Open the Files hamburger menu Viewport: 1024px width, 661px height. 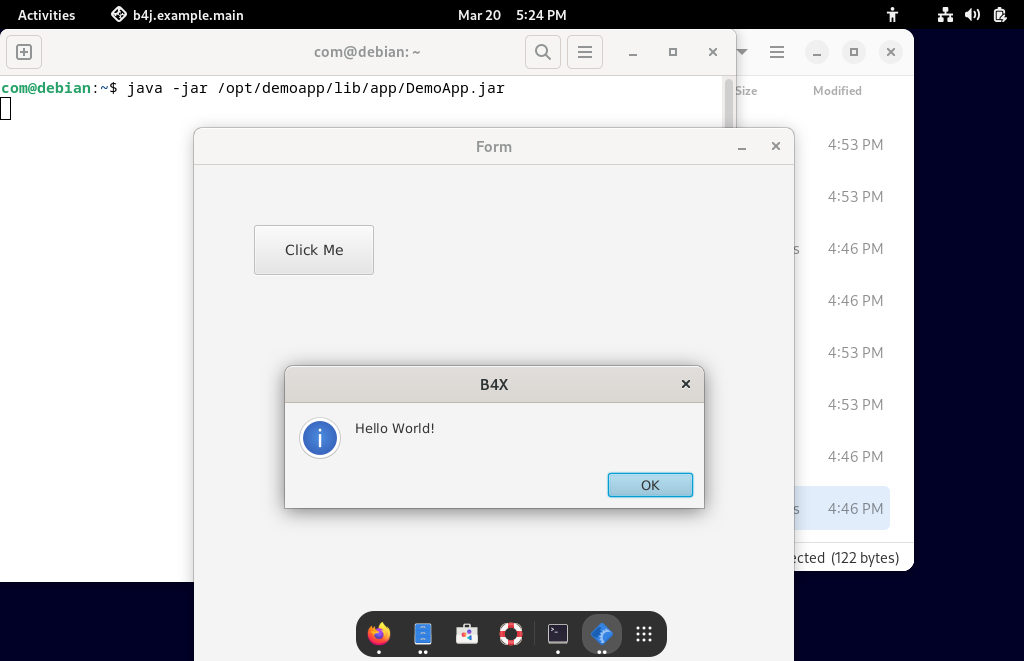tap(777, 52)
